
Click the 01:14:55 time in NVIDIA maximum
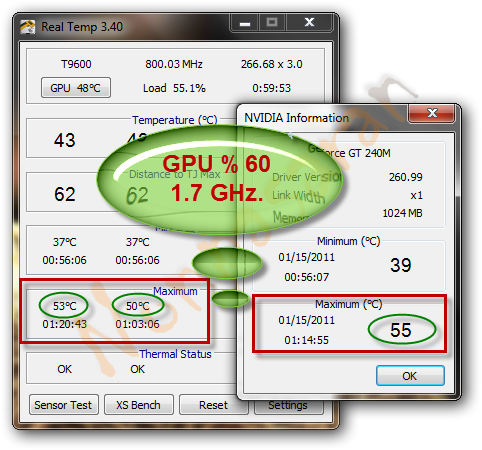coord(306,340)
